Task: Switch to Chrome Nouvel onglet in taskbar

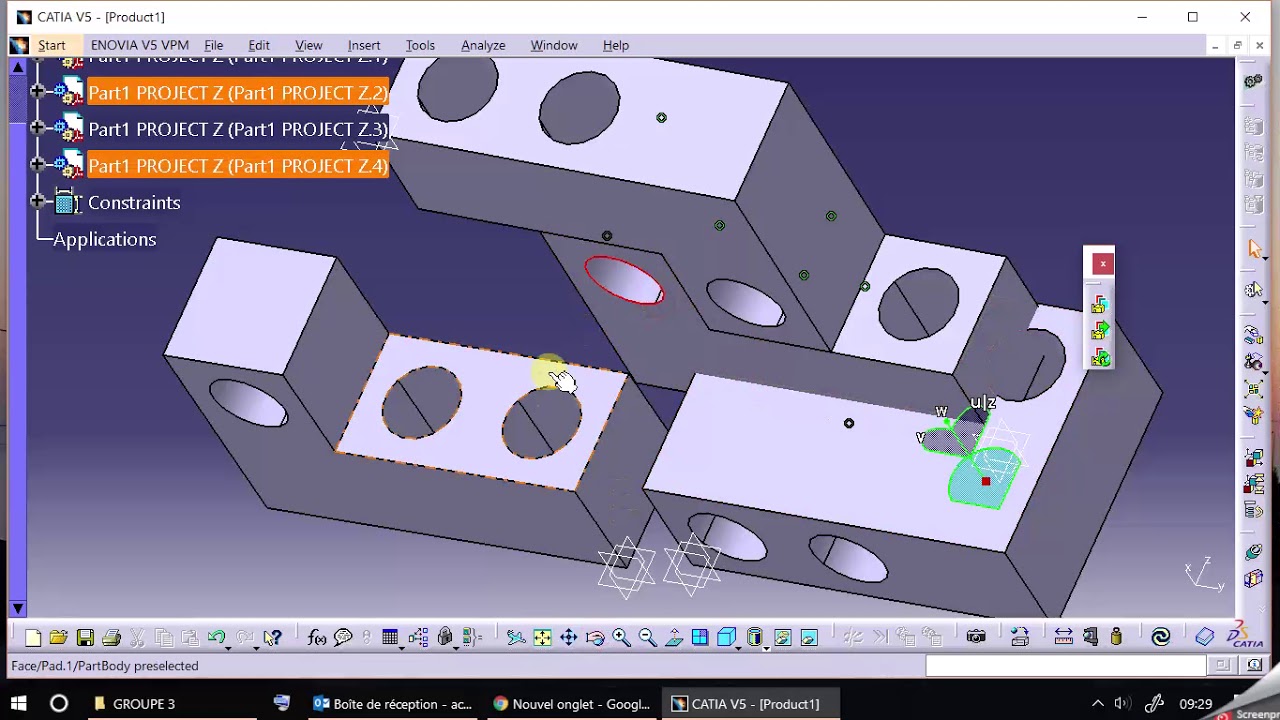Action: 570,704
